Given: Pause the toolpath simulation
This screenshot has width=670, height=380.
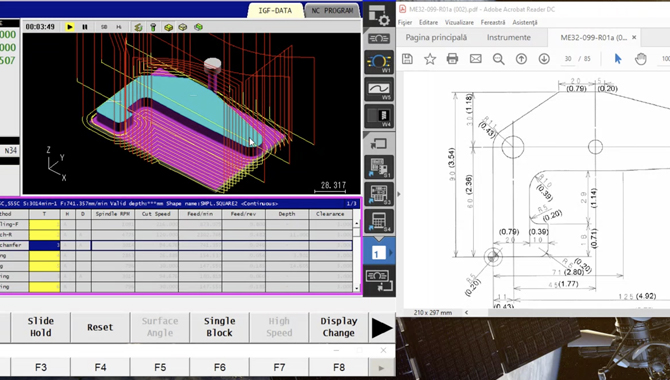Looking at the screenshot, I should tap(85, 27).
